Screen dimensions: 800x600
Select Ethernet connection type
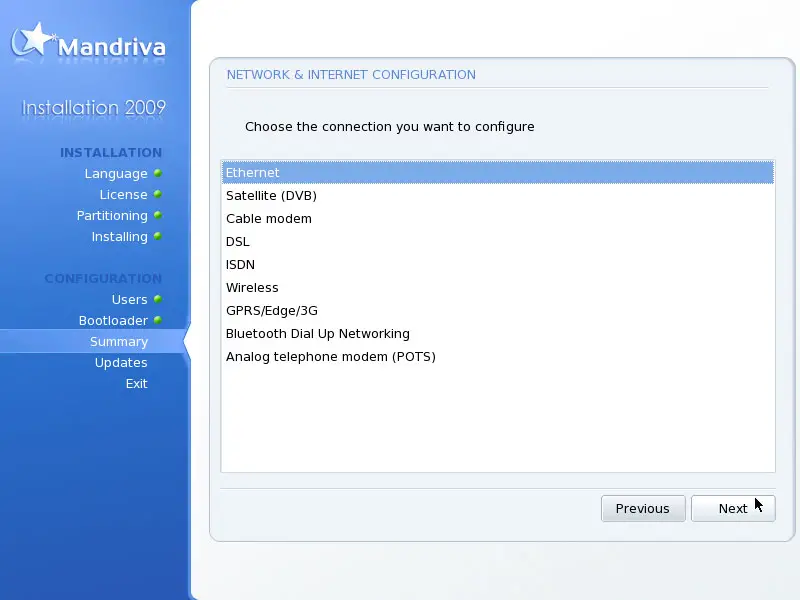[498, 172]
